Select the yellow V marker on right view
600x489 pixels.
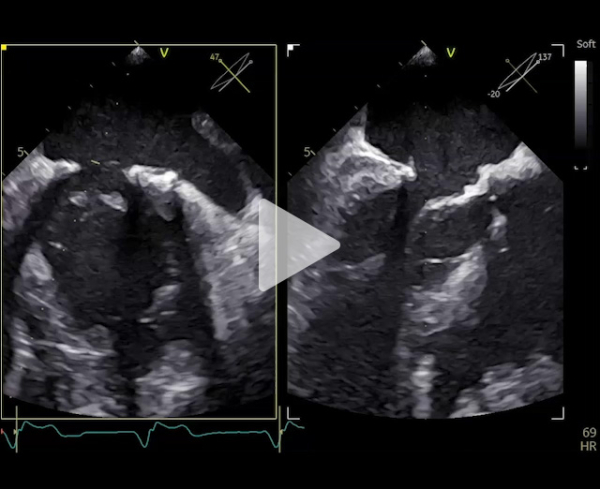(451, 52)
